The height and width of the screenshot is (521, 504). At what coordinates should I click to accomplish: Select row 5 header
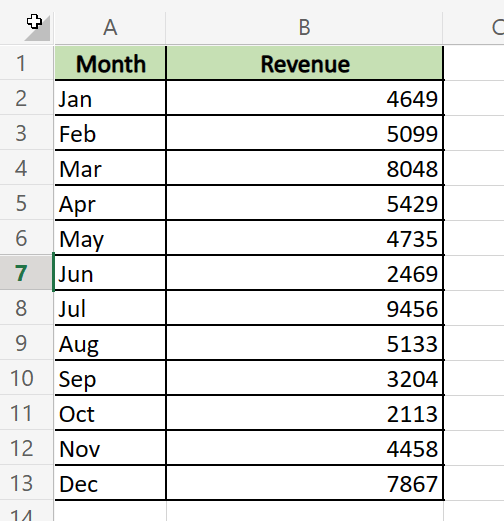coord(26,203)
